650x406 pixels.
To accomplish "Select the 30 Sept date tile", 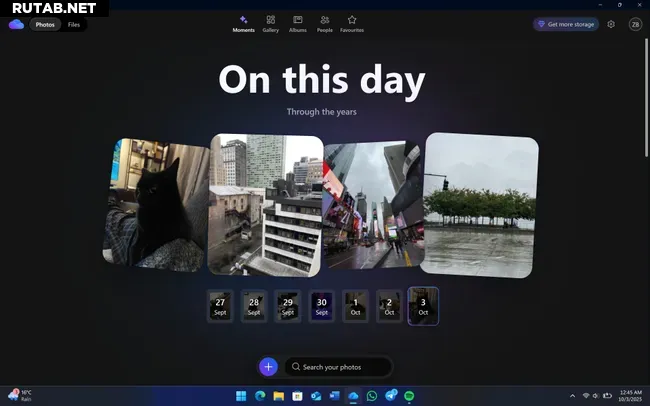I will 321,306.
